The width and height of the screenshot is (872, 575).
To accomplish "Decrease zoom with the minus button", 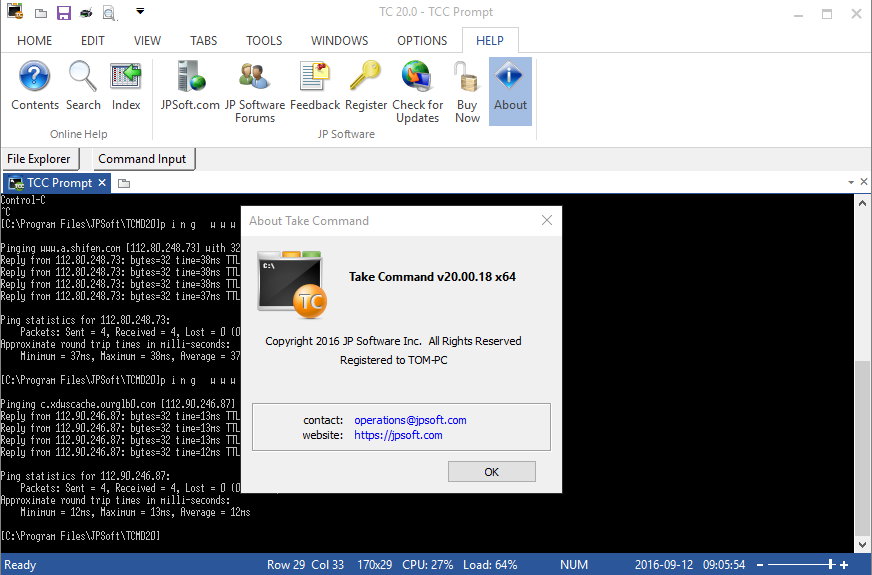I will tap(760, 565).
